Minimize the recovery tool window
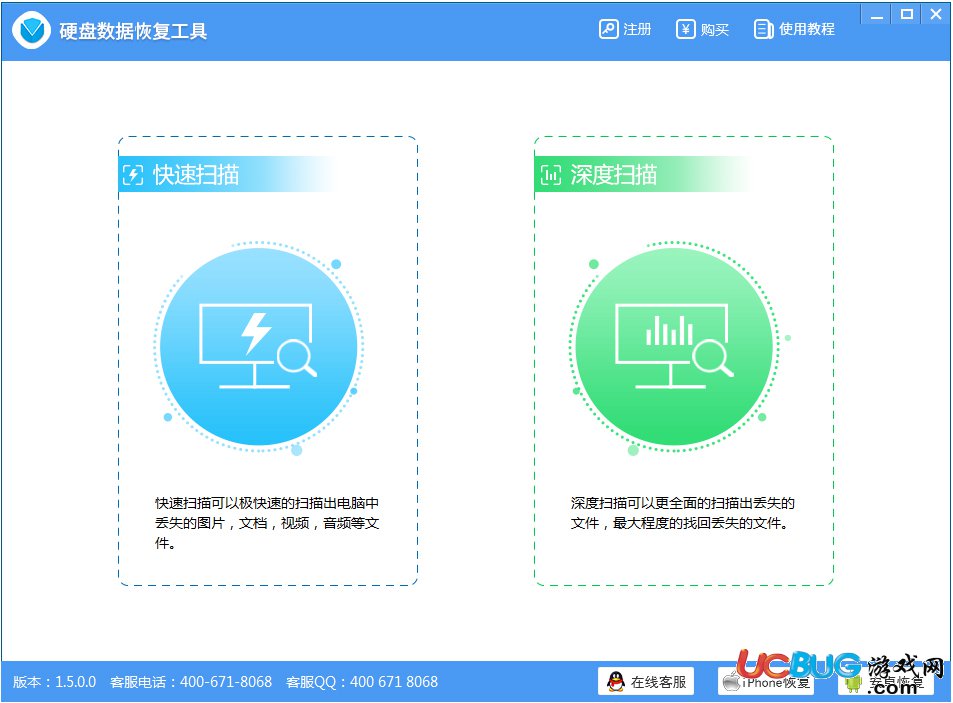Screen dimensions: 953x703 point(876,15)
